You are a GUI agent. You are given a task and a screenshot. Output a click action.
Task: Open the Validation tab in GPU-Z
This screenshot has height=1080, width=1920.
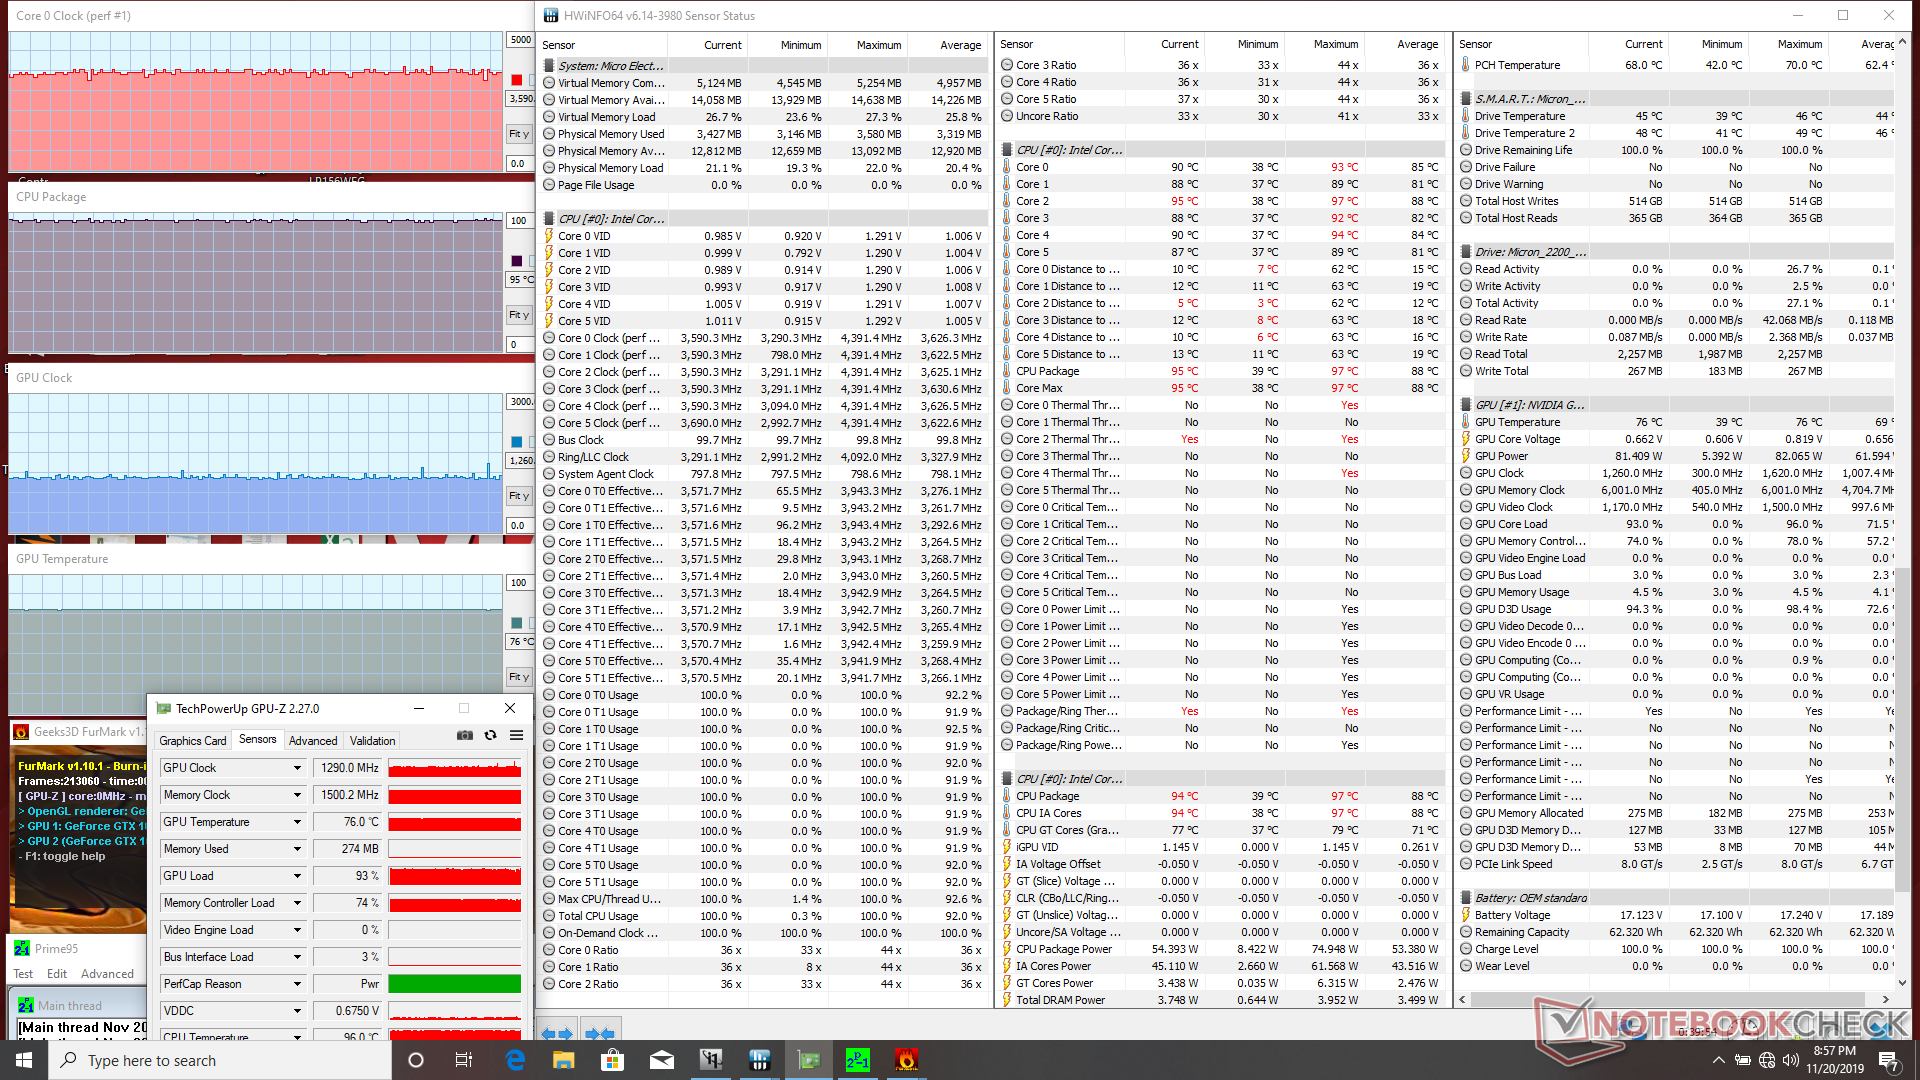coord(372,741)
